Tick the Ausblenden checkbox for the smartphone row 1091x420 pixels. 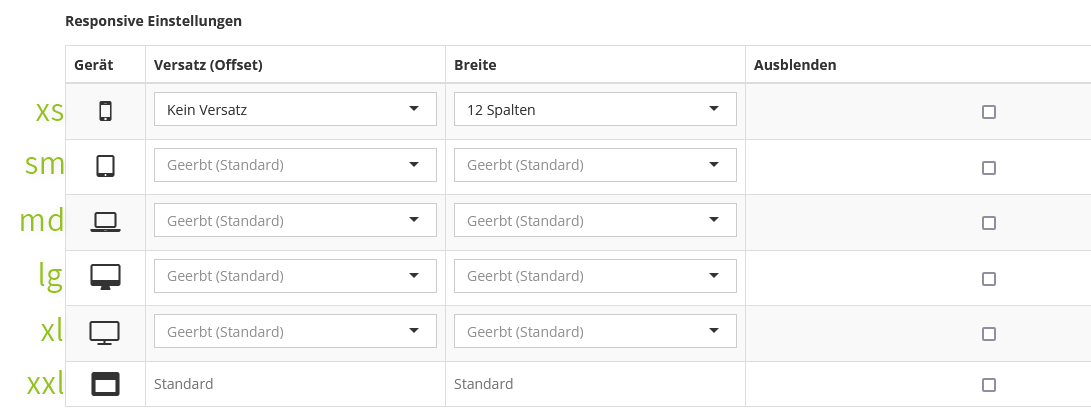click(989, 111)
